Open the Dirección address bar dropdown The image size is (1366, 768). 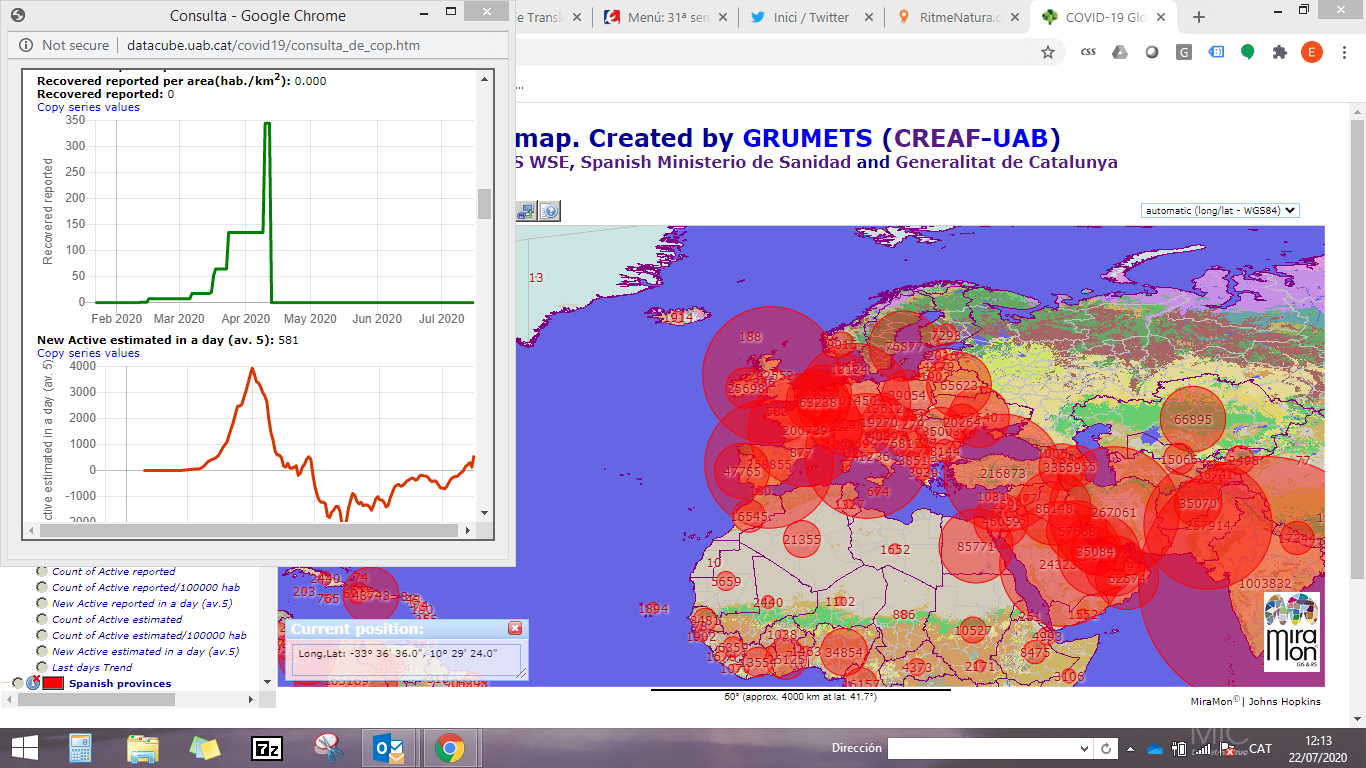(x=1082, y=747)
